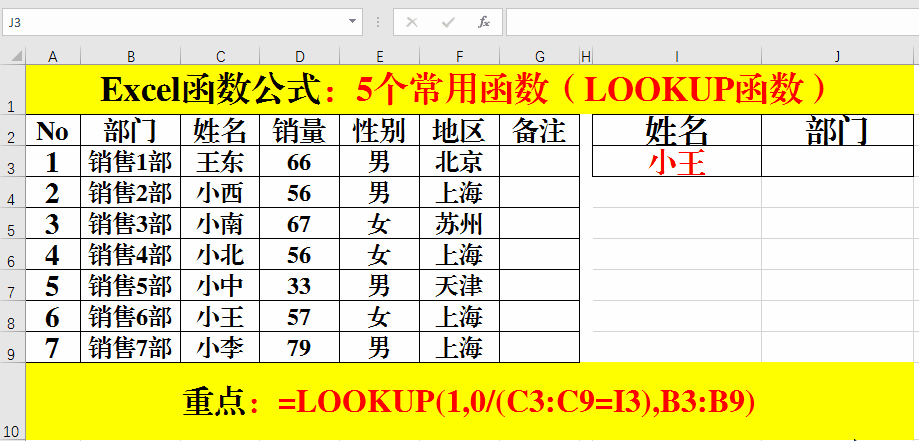Click cell 销售7部

coord(130,348)
